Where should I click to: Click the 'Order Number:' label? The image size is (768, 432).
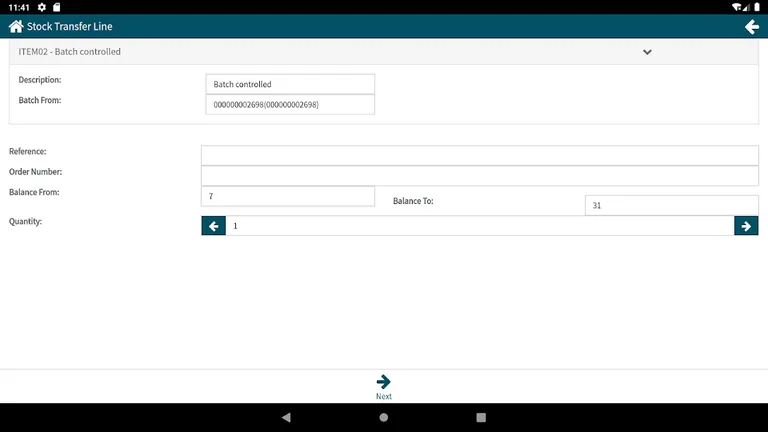pyautogui.click(x=35, y=172)
